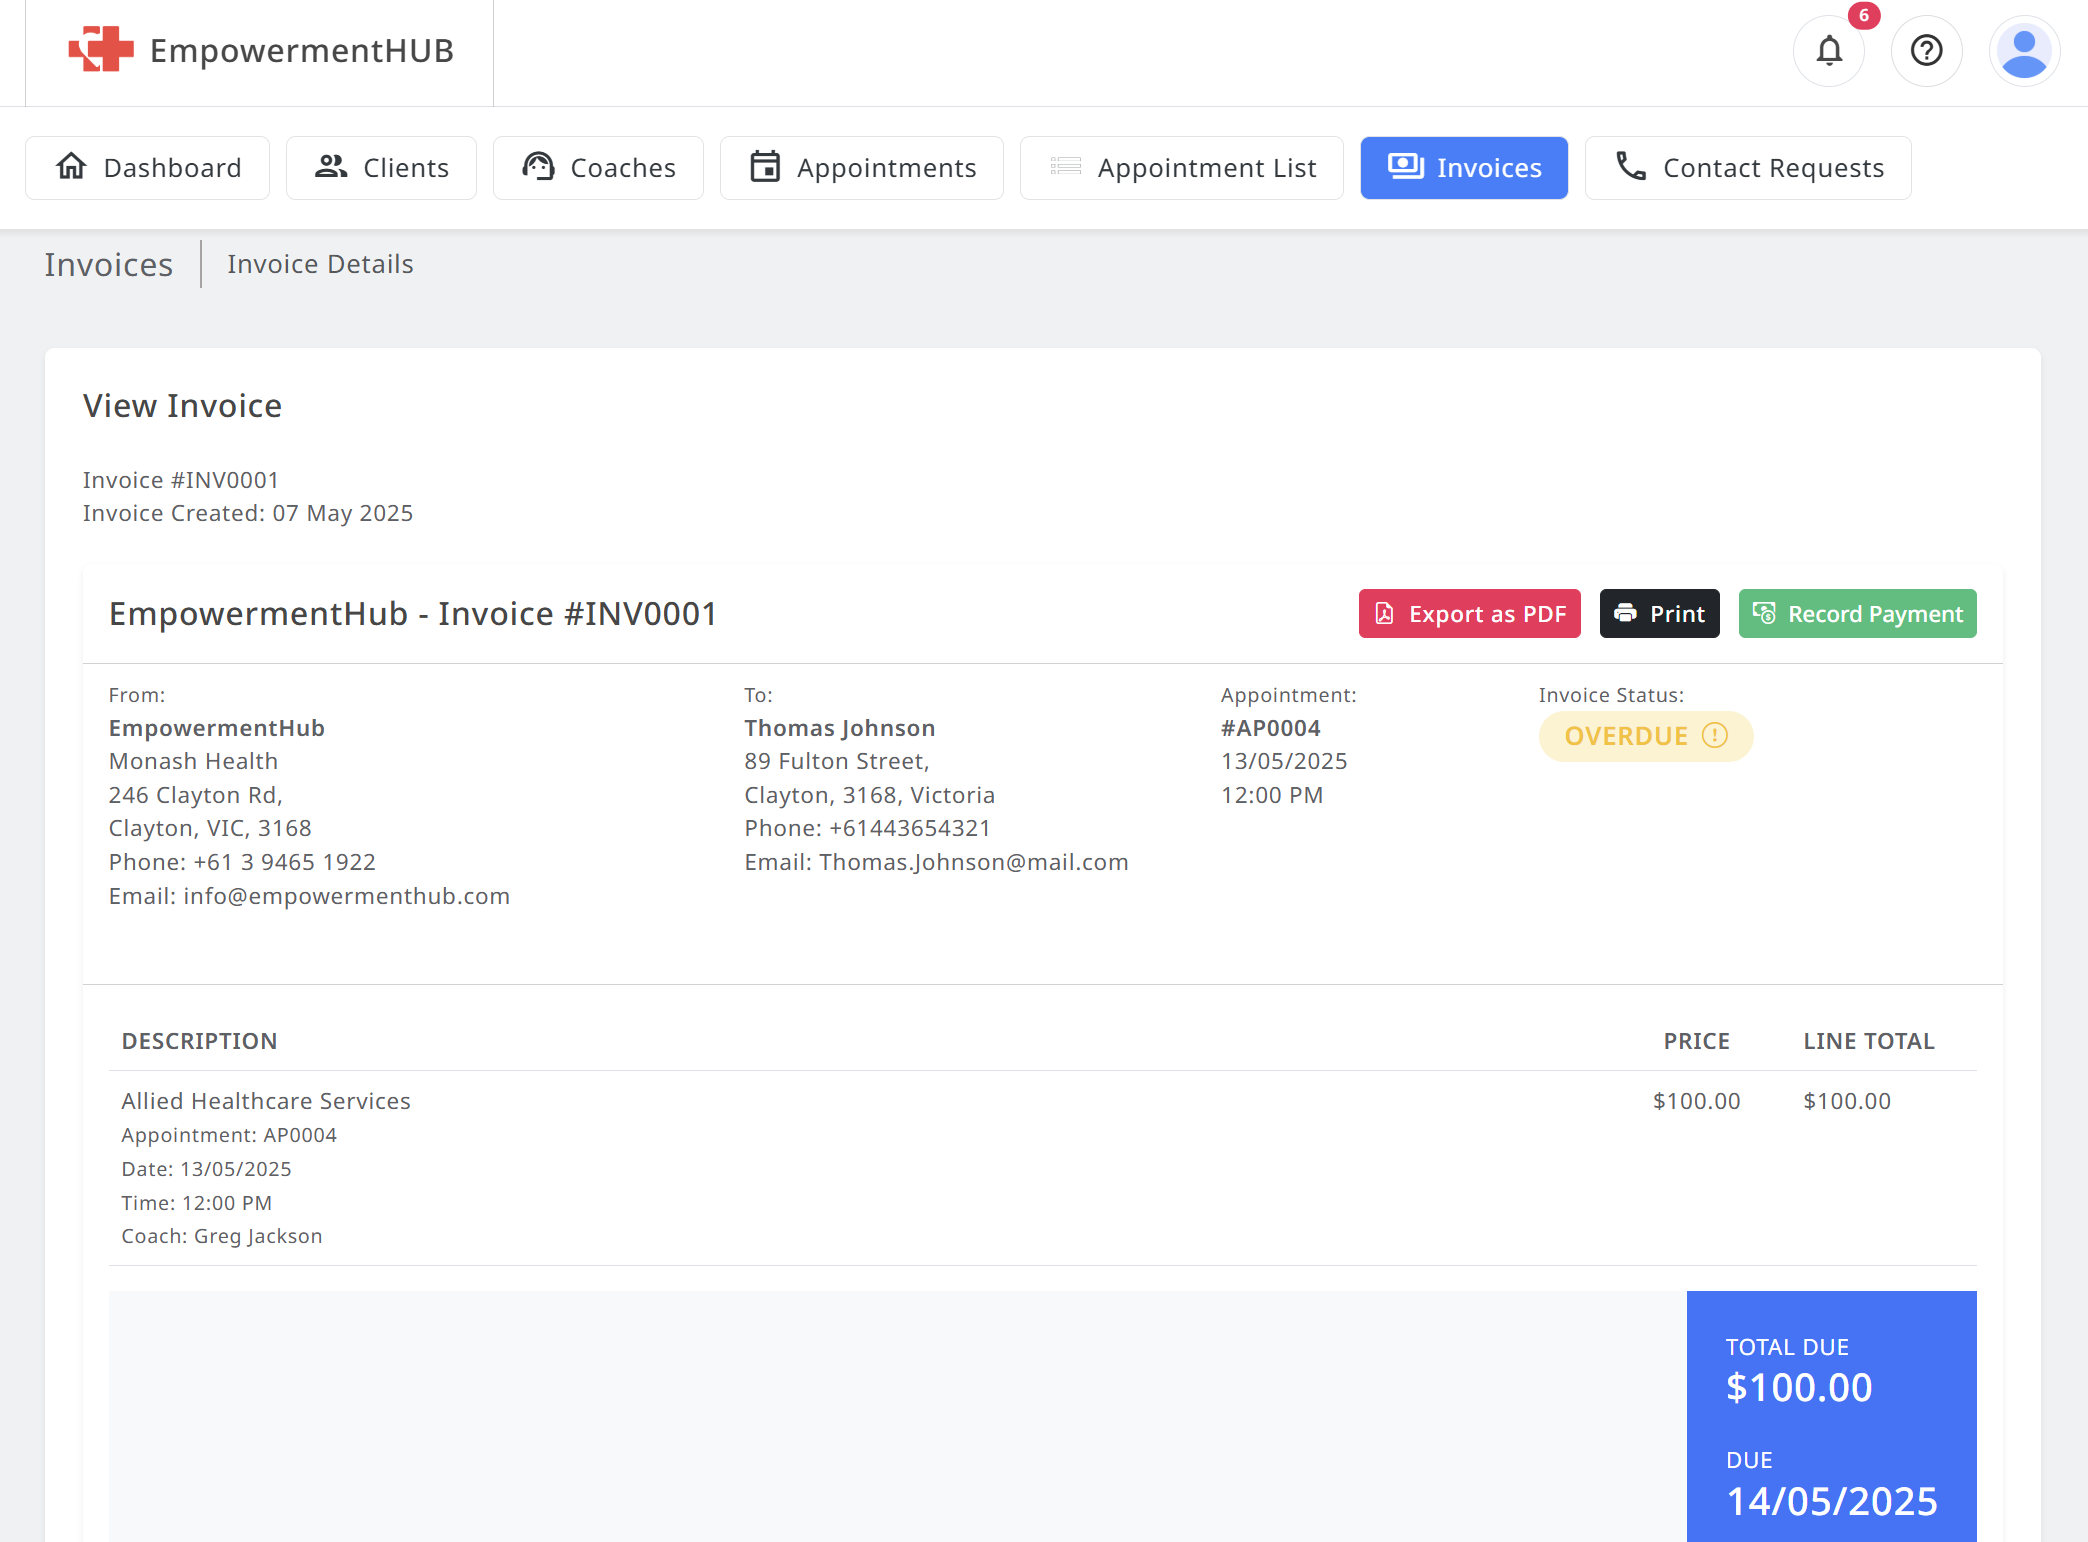
Task: Print invoice #INV0001
Action: coord(1659,613)
